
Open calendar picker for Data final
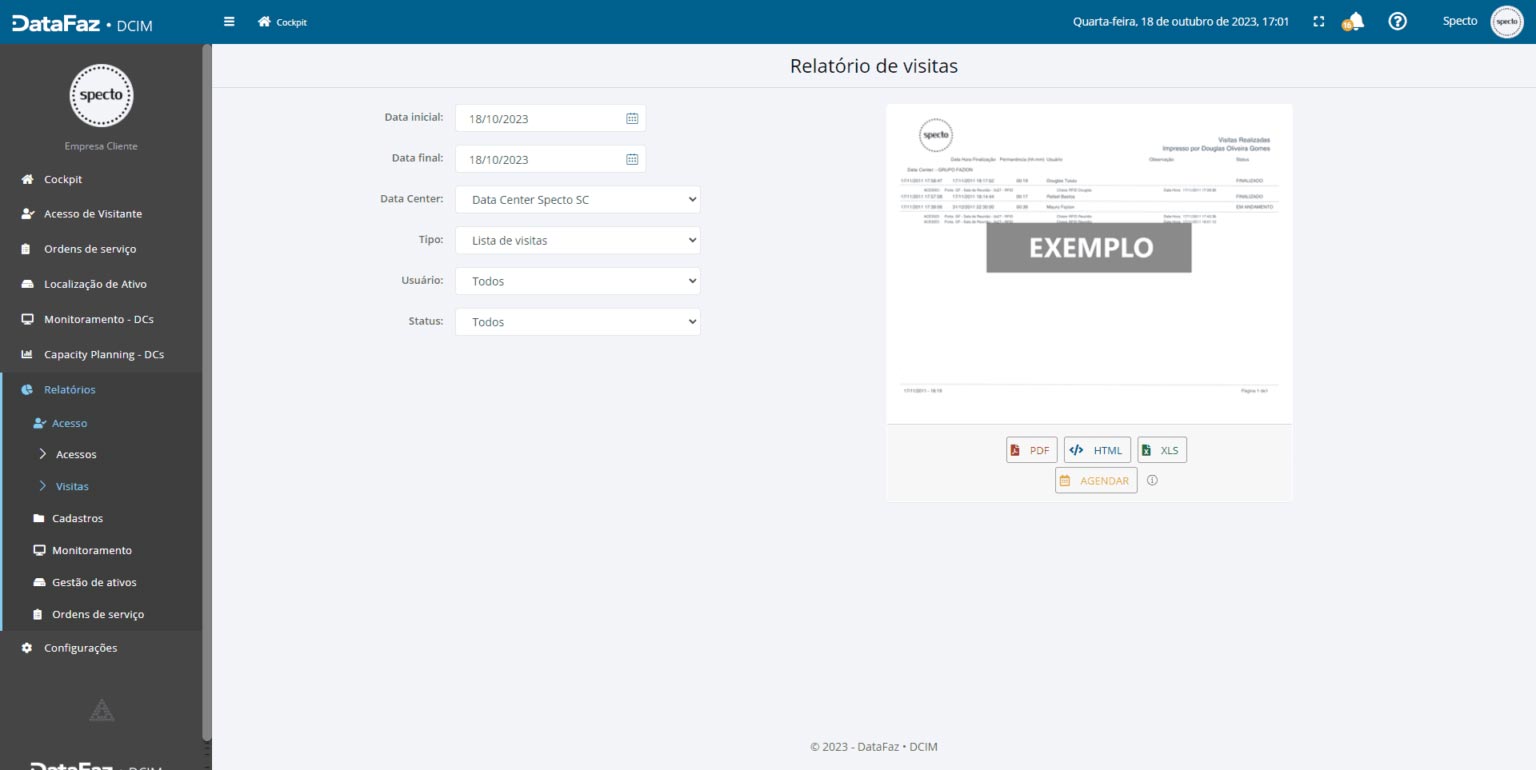click(632, 159)
